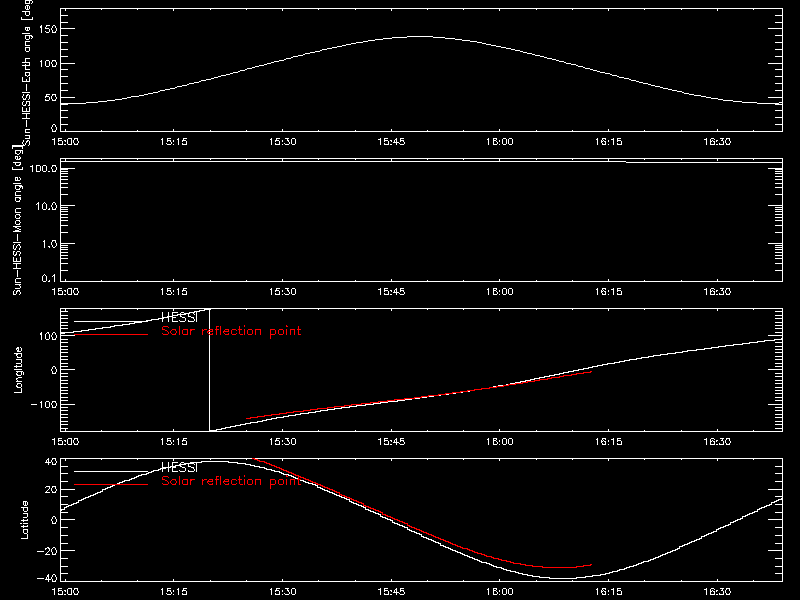Image resolution: width=800 pixels, height=600 pixels.
Task: Click '10.0' tick on Moon angle axis
Action: [46, 207]
